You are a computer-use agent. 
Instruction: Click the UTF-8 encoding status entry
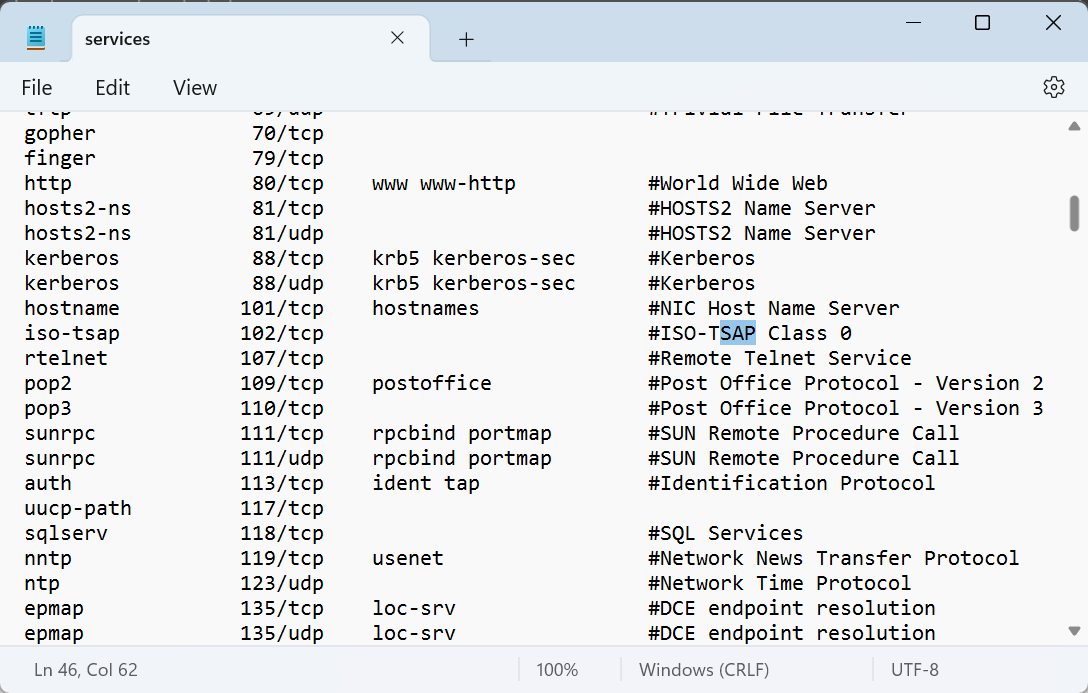click(x=915, y=670)
